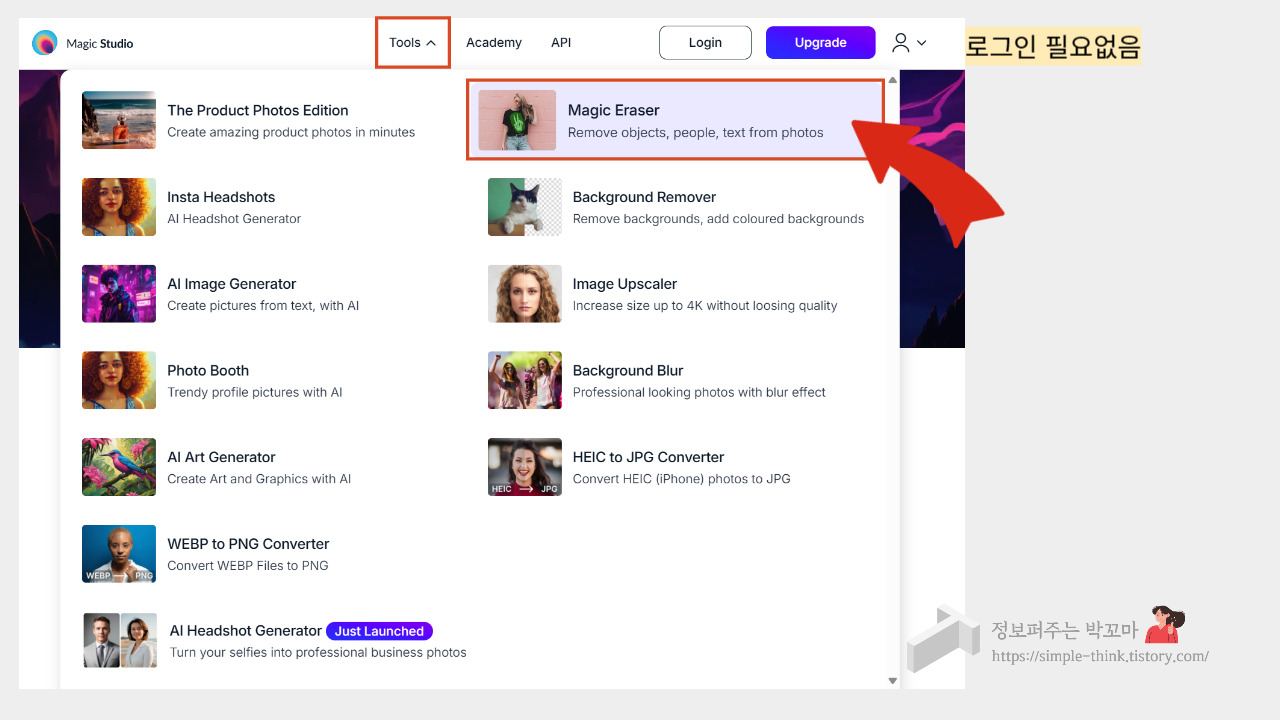
Task: Select the AI Art Generator bird thumbnail
Action: pos(119,467)
